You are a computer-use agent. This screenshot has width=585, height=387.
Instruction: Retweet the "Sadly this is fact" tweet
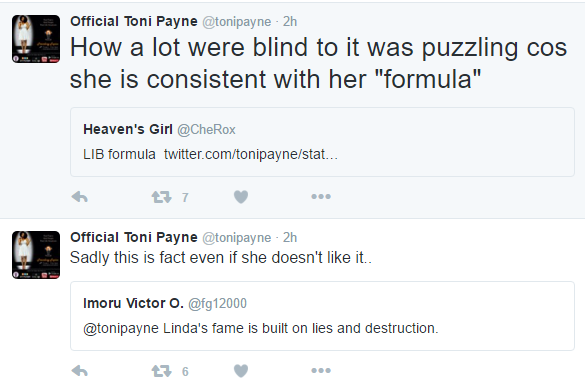(162, 371)
